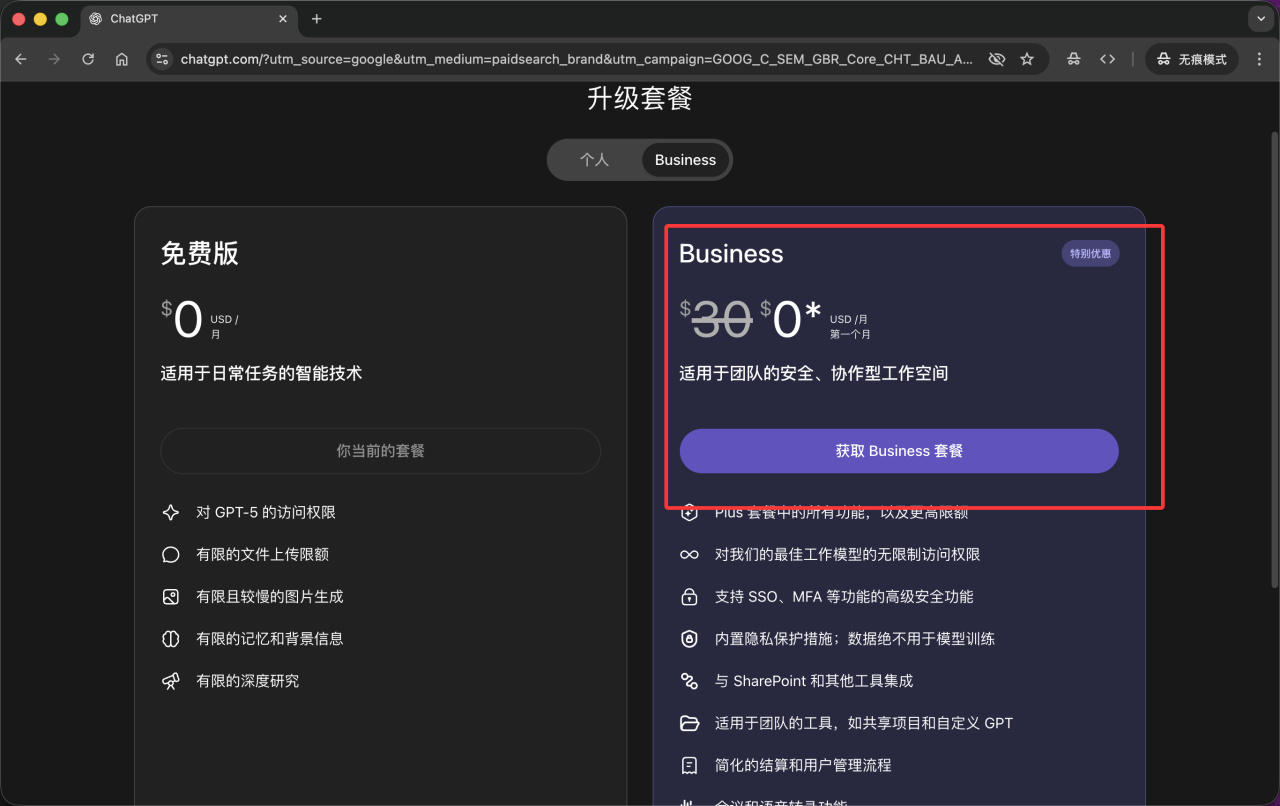This screenshot has height=806, width=1280.
Task: Click the text 有限的文件上传限额
Action: 262,555
